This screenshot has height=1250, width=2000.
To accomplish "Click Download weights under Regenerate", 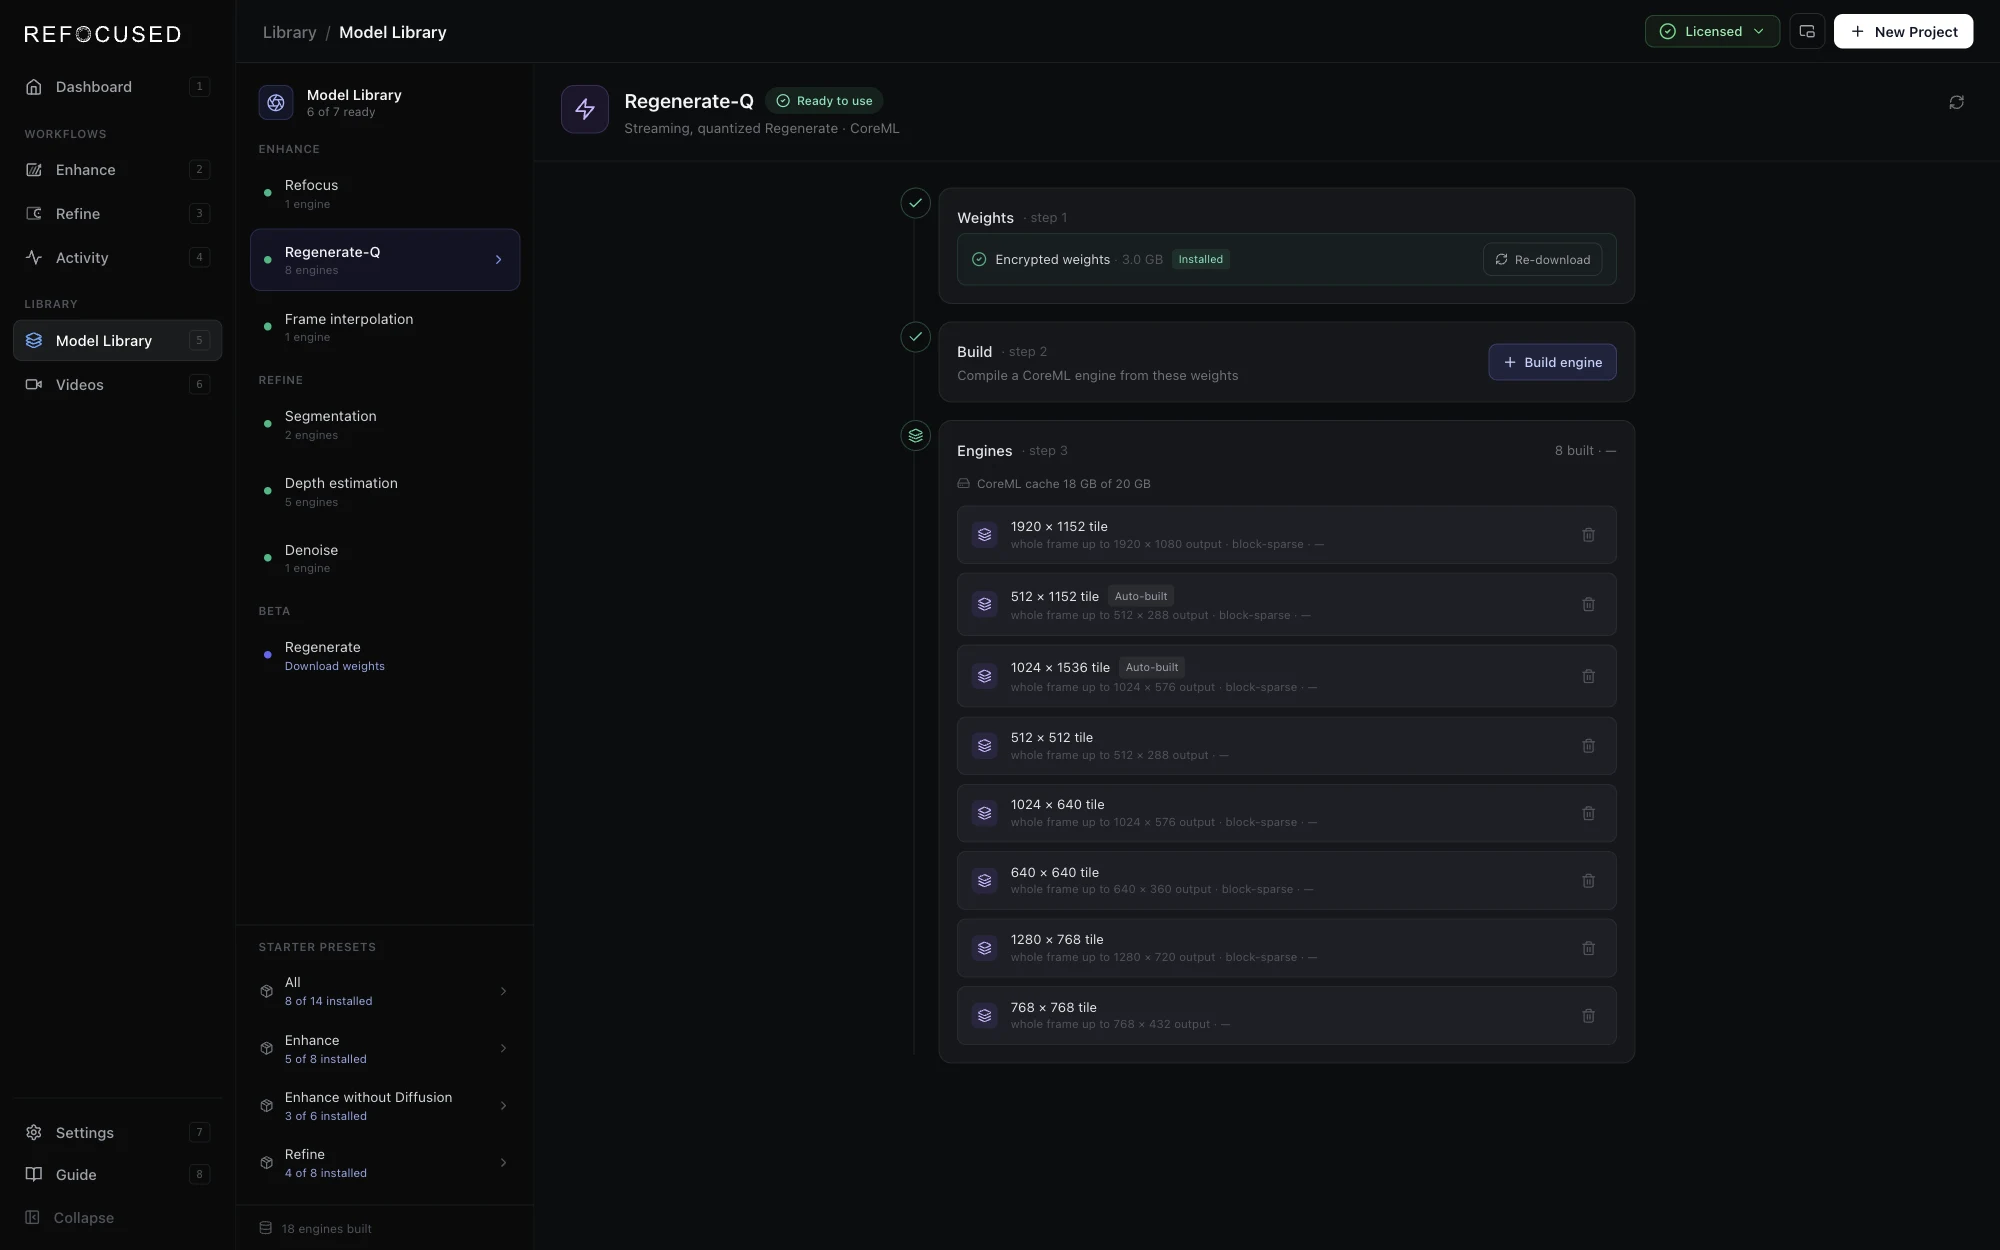I will [335, 666].
